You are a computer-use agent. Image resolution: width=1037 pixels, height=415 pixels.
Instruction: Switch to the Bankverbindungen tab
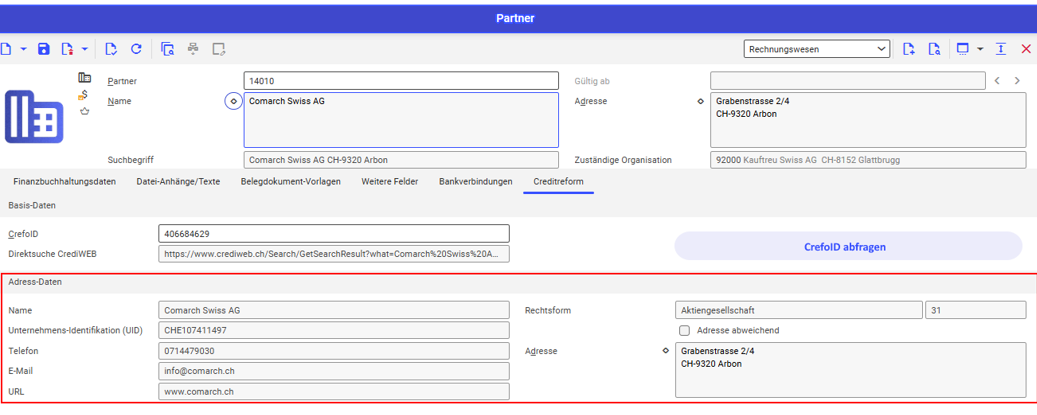click(475, 182)
